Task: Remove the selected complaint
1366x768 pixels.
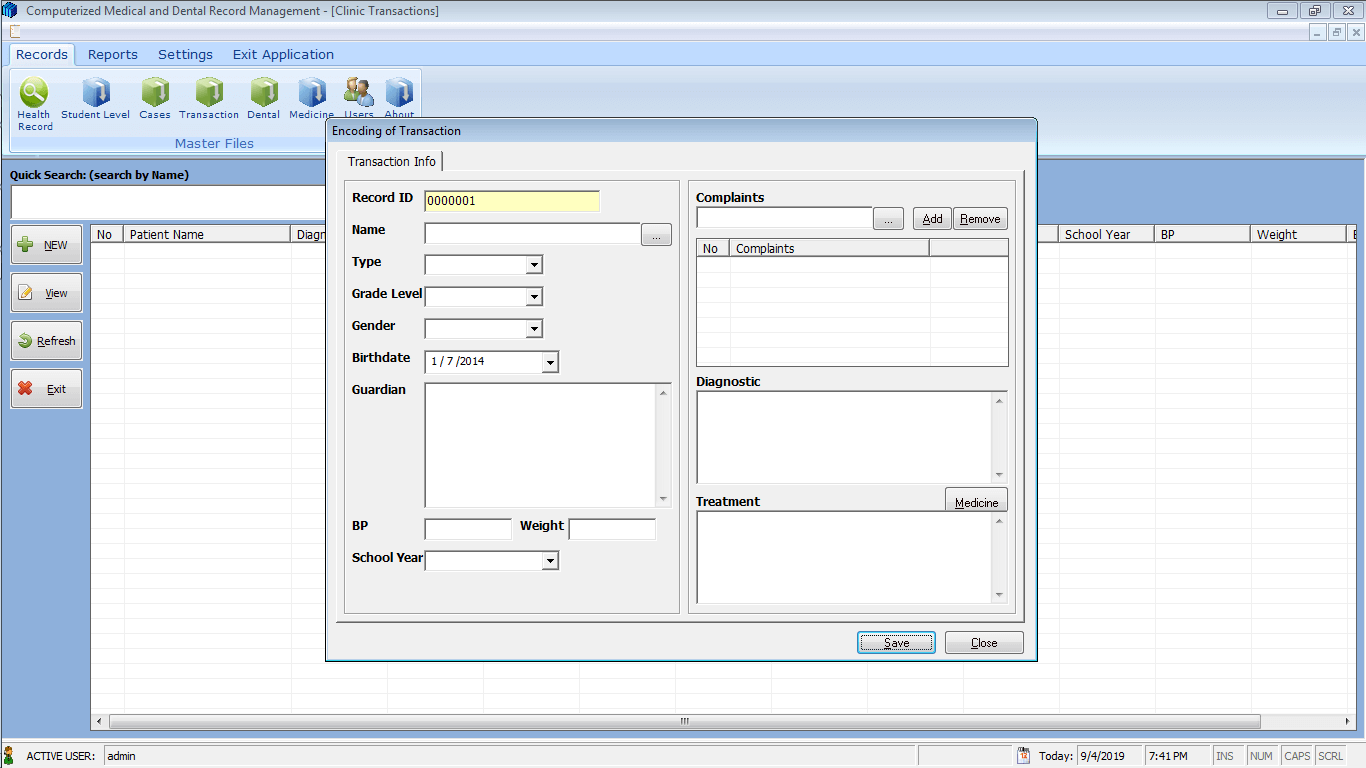Action: coord(980,219)
